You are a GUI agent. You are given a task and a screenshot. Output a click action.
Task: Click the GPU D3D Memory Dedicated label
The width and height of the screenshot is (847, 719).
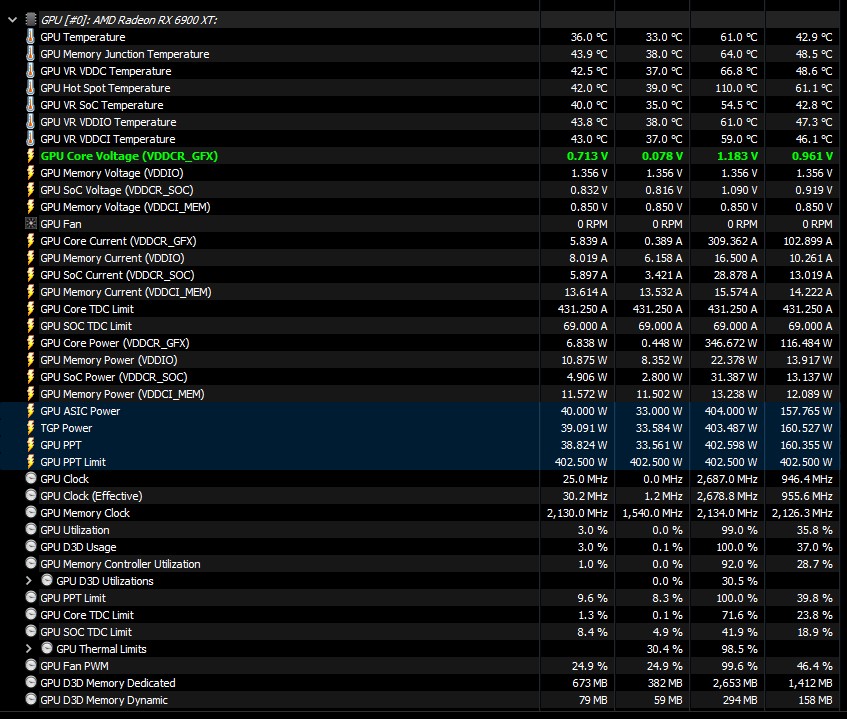coord(108,683)
